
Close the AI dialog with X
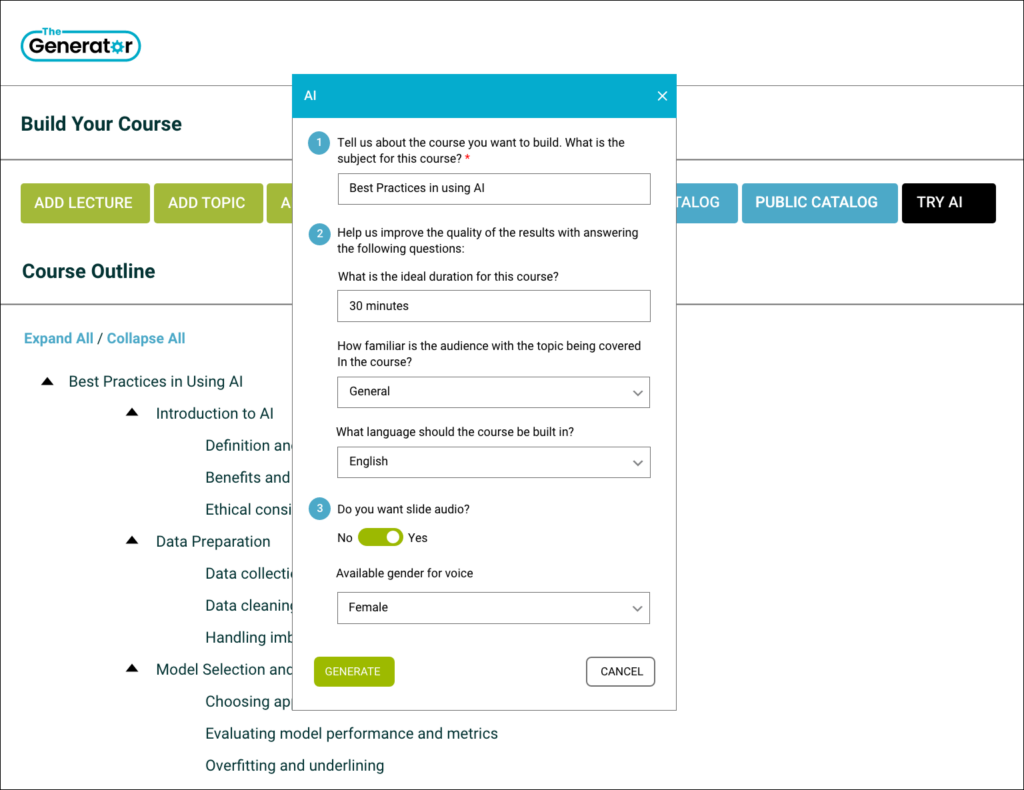coord(662,96)
